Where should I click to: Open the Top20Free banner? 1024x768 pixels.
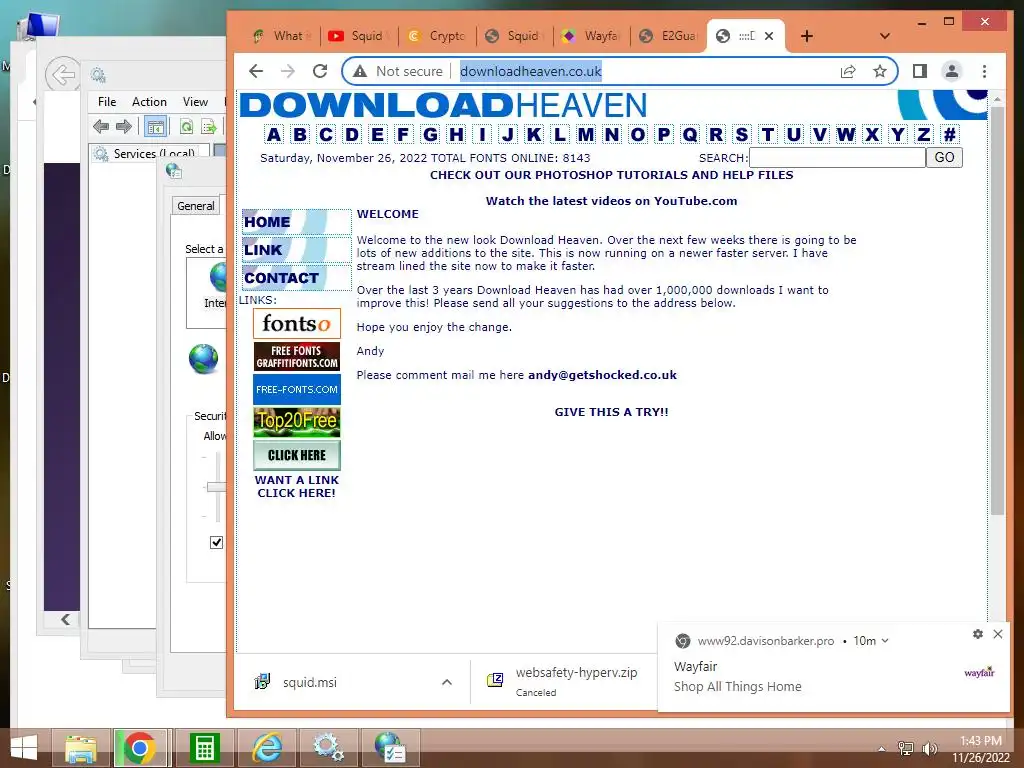click(x=296, y=422)
